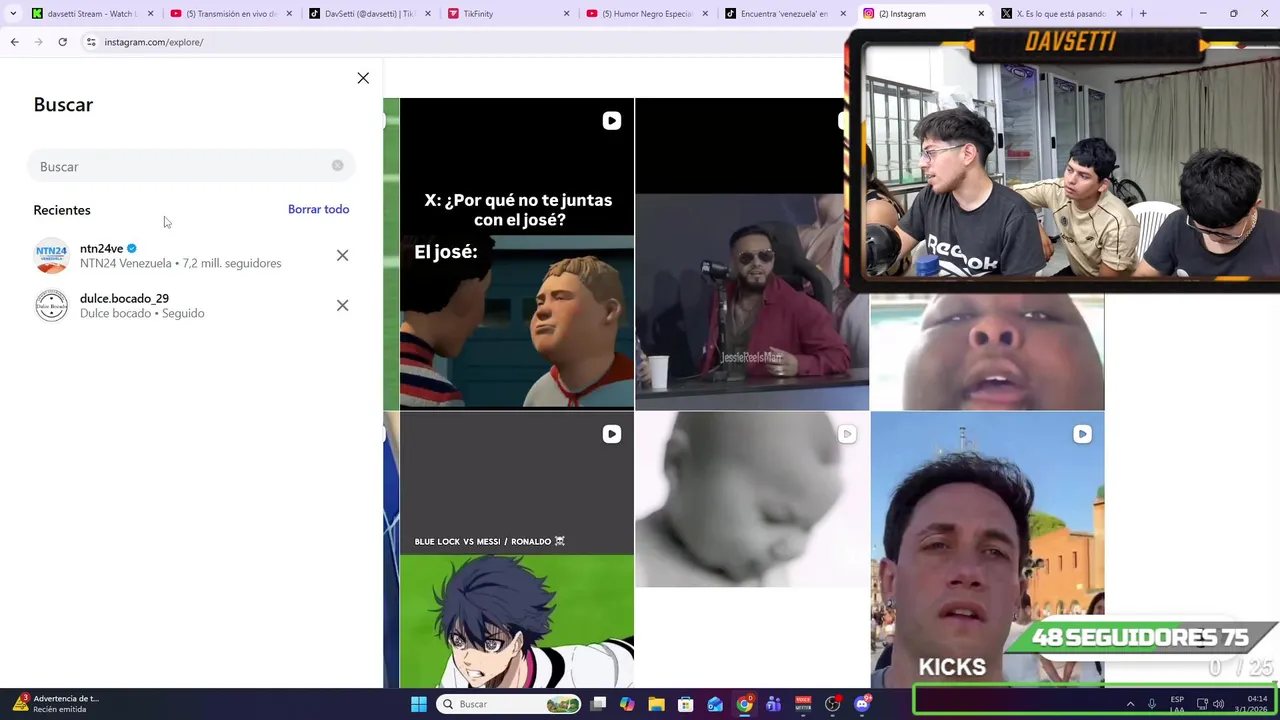Close the Instagram tab
The image size is (1280, 720).
(980, 14)
